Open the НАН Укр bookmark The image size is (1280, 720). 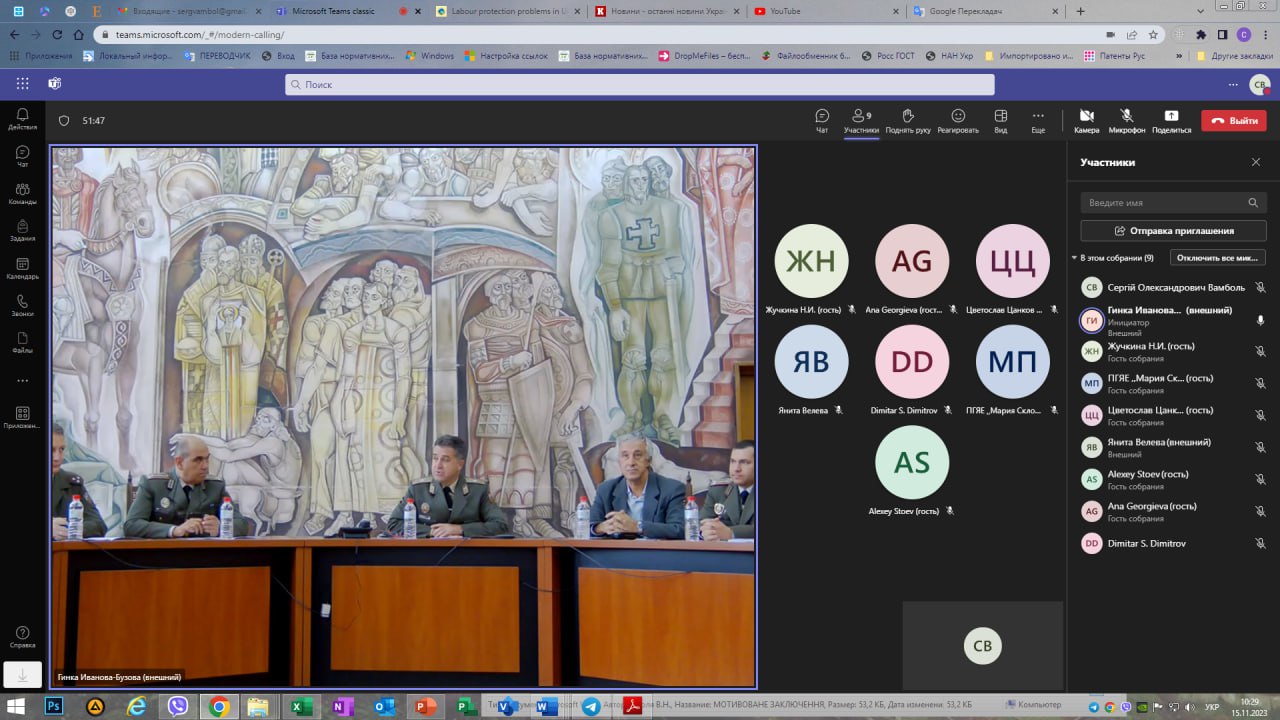[x=949, y=56]
